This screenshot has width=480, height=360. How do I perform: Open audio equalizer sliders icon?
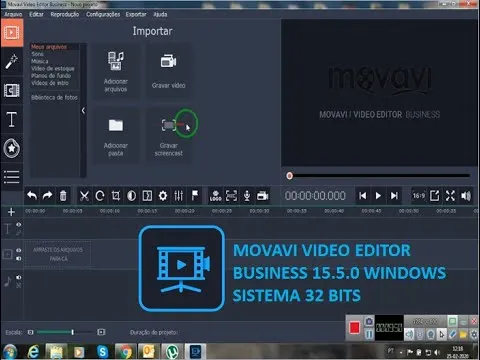point(179,196)
